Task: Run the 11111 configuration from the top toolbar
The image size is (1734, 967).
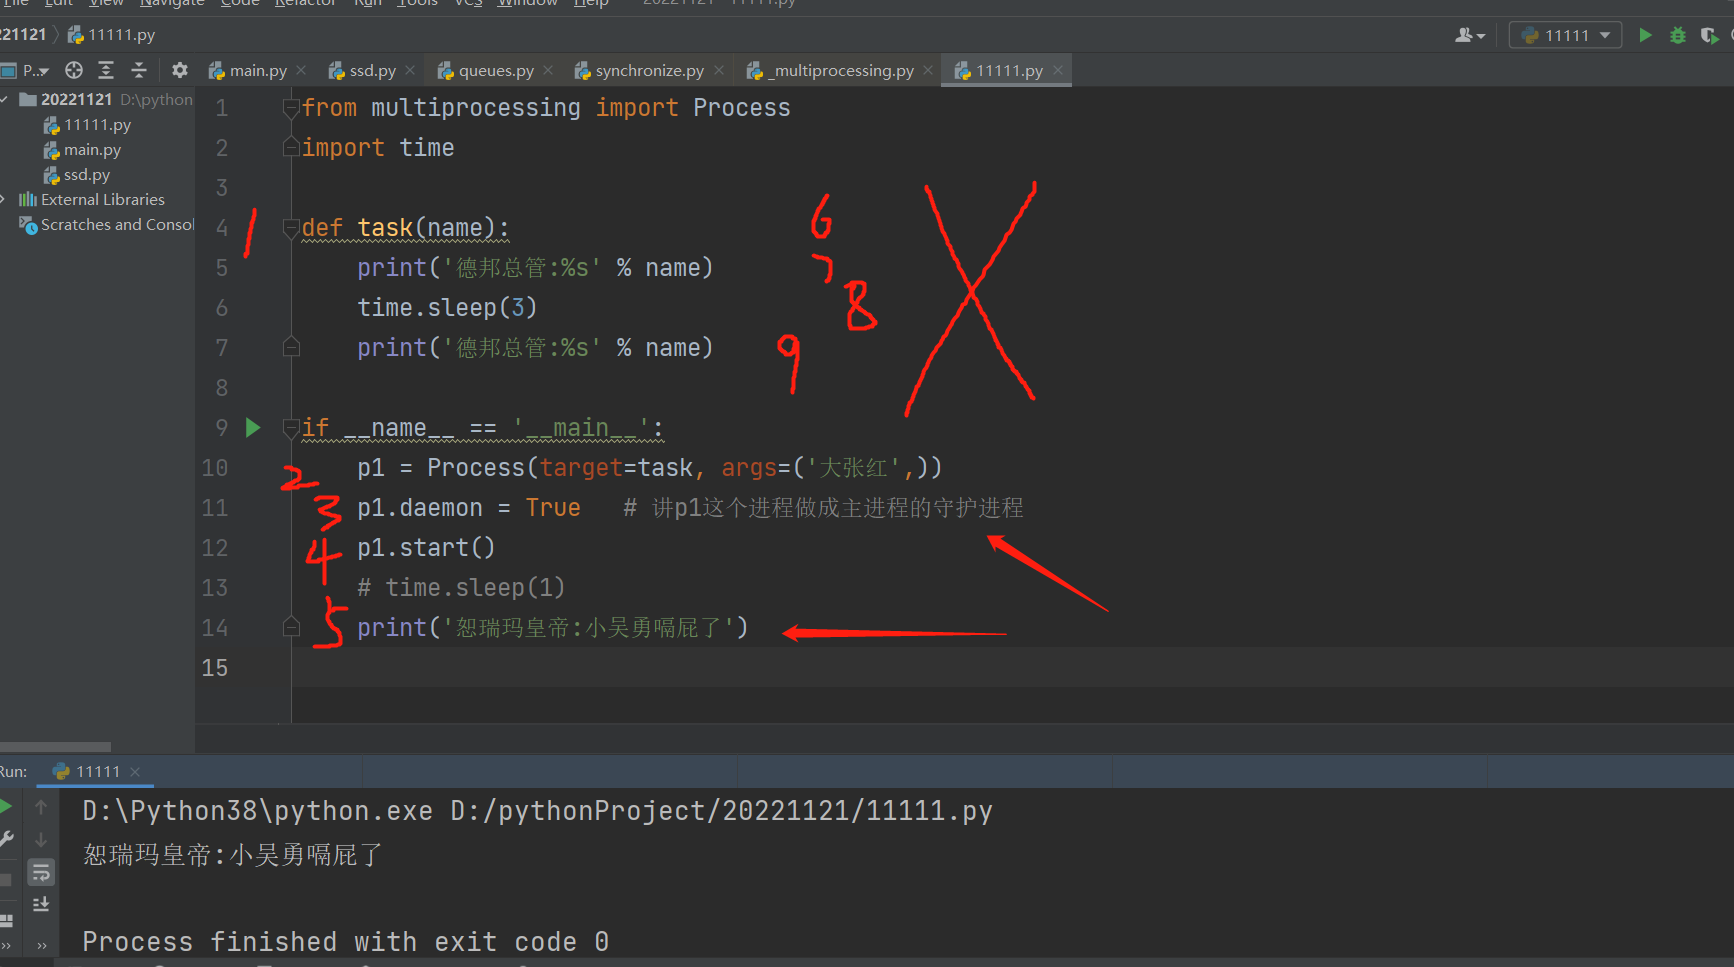Action: click(1645, 35)
